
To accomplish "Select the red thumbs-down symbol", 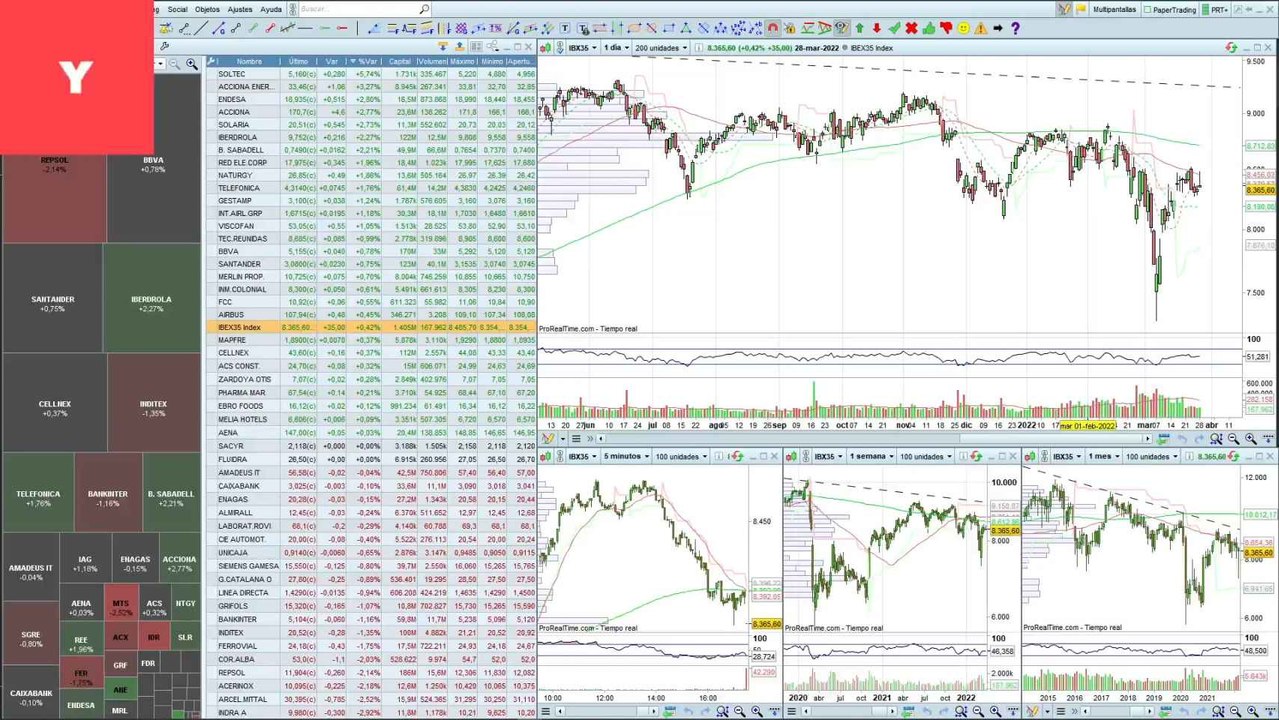I will (x=945, y=28).
